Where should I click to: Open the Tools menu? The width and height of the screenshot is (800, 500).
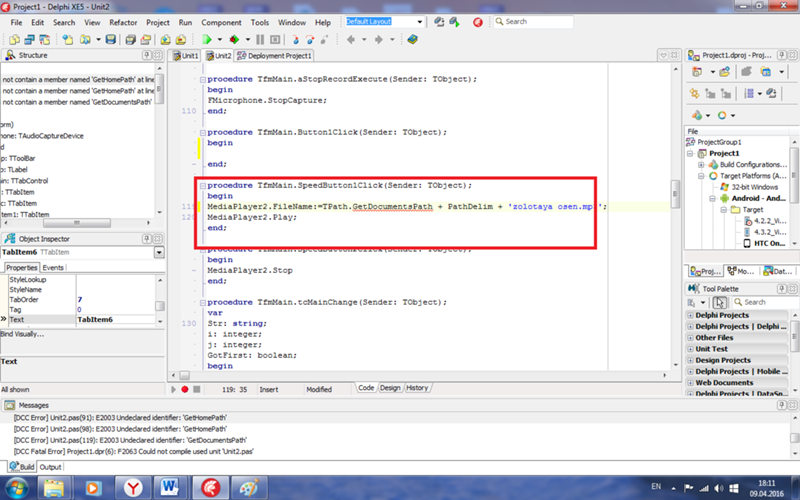260,22
